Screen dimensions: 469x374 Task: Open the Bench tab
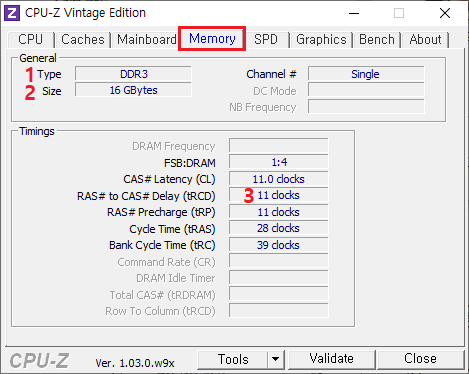pyautogui.click(x=377, y=39)
